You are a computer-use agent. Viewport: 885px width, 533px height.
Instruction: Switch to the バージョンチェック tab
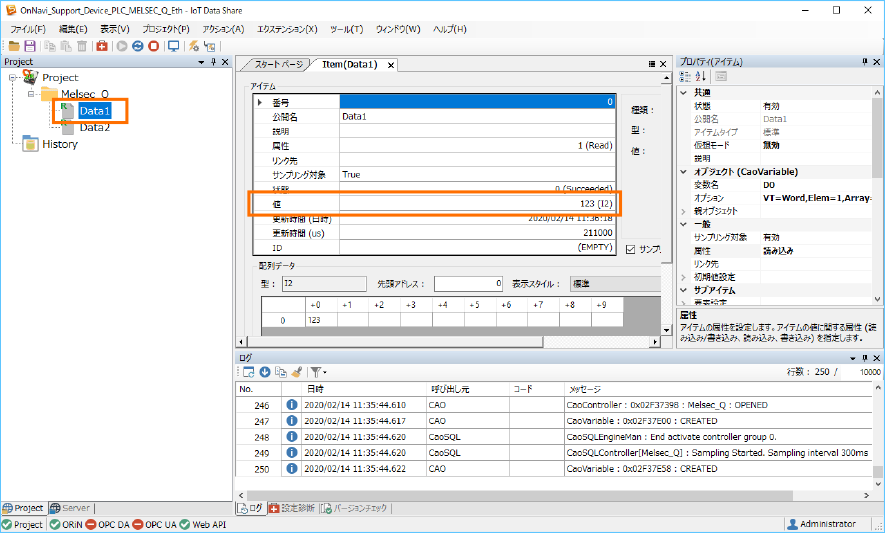(354, 508)
